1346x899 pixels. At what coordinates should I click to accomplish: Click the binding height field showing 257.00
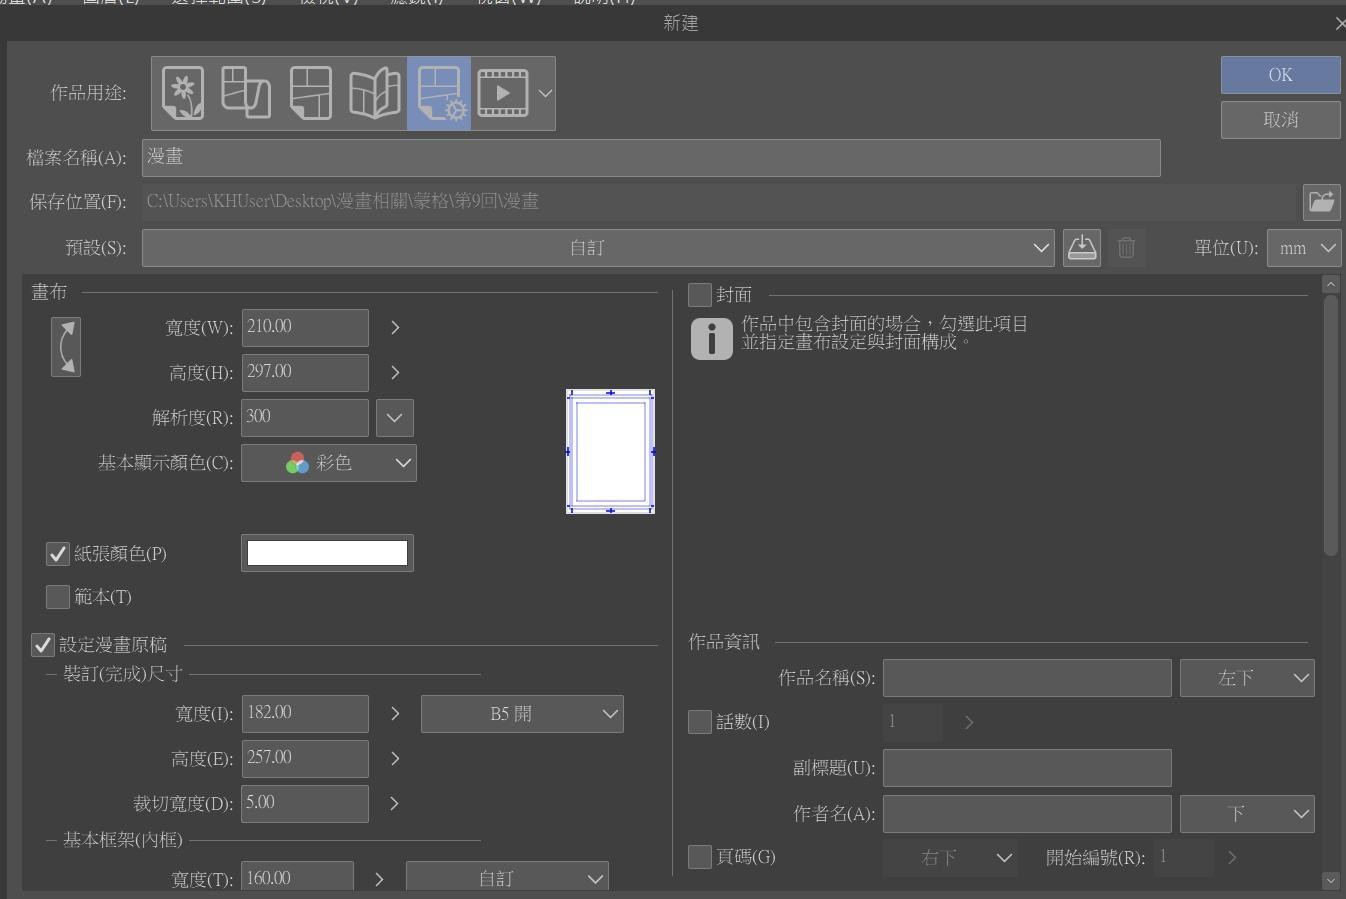tap(305, 759)
